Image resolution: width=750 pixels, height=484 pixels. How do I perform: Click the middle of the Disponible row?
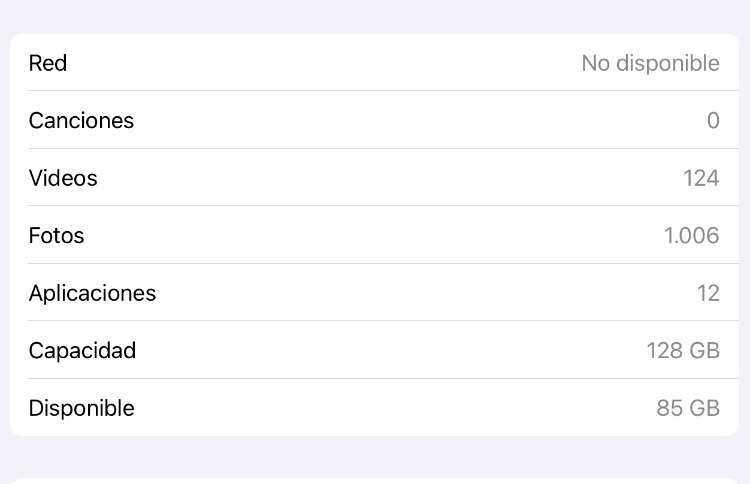pos(375,407)
